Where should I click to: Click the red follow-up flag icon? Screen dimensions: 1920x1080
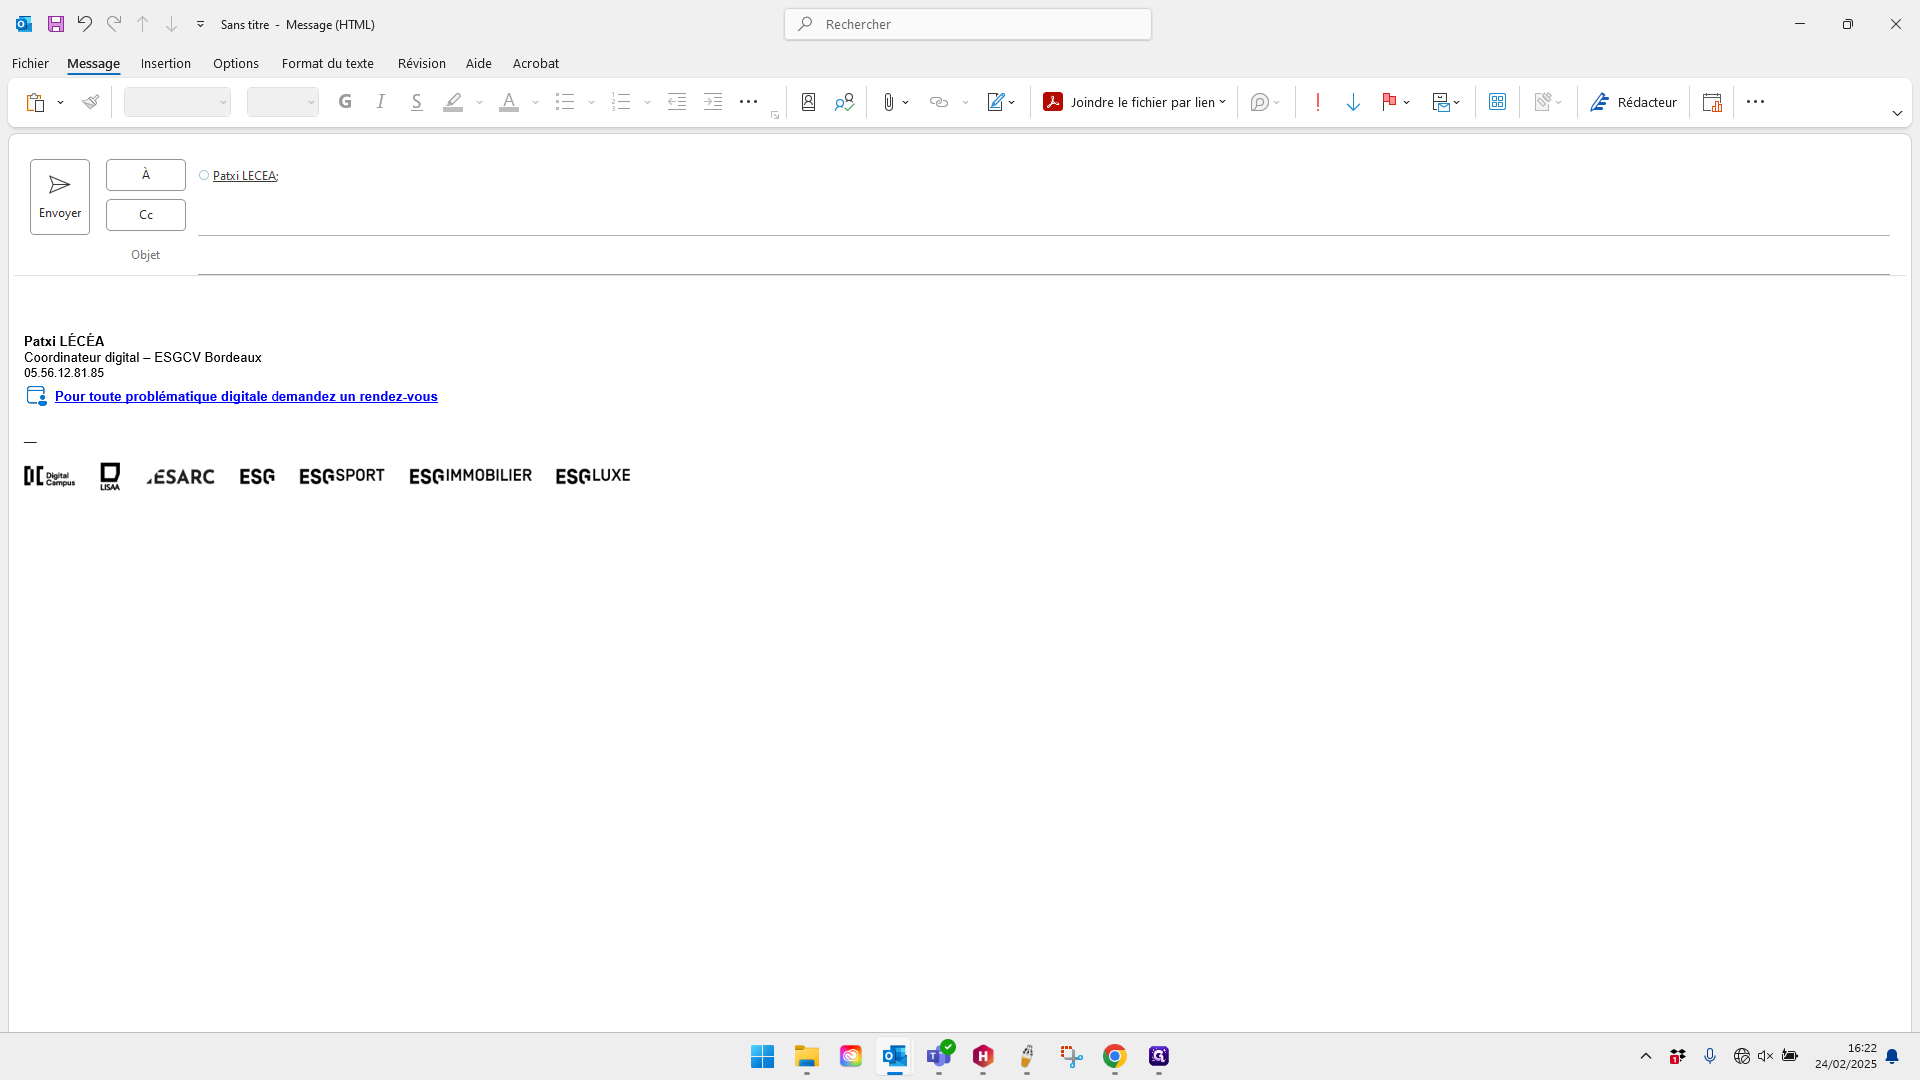click(x=1389, y=102)
